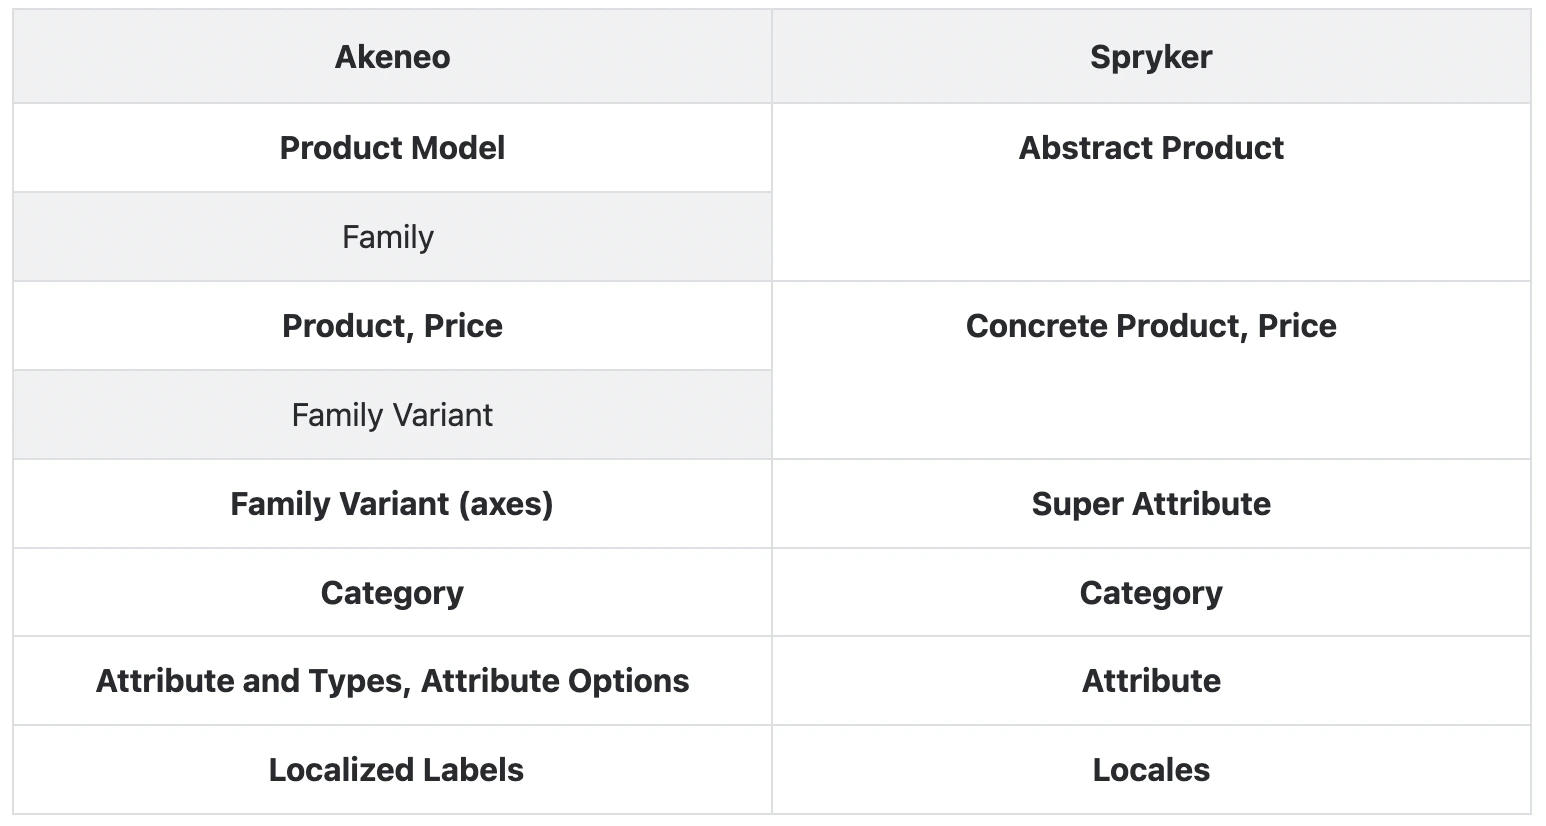Image resolution: width=1546 pixels, height=826 pixels.
Task: Select the Abstract Product cell
Action: (1150, 148)
